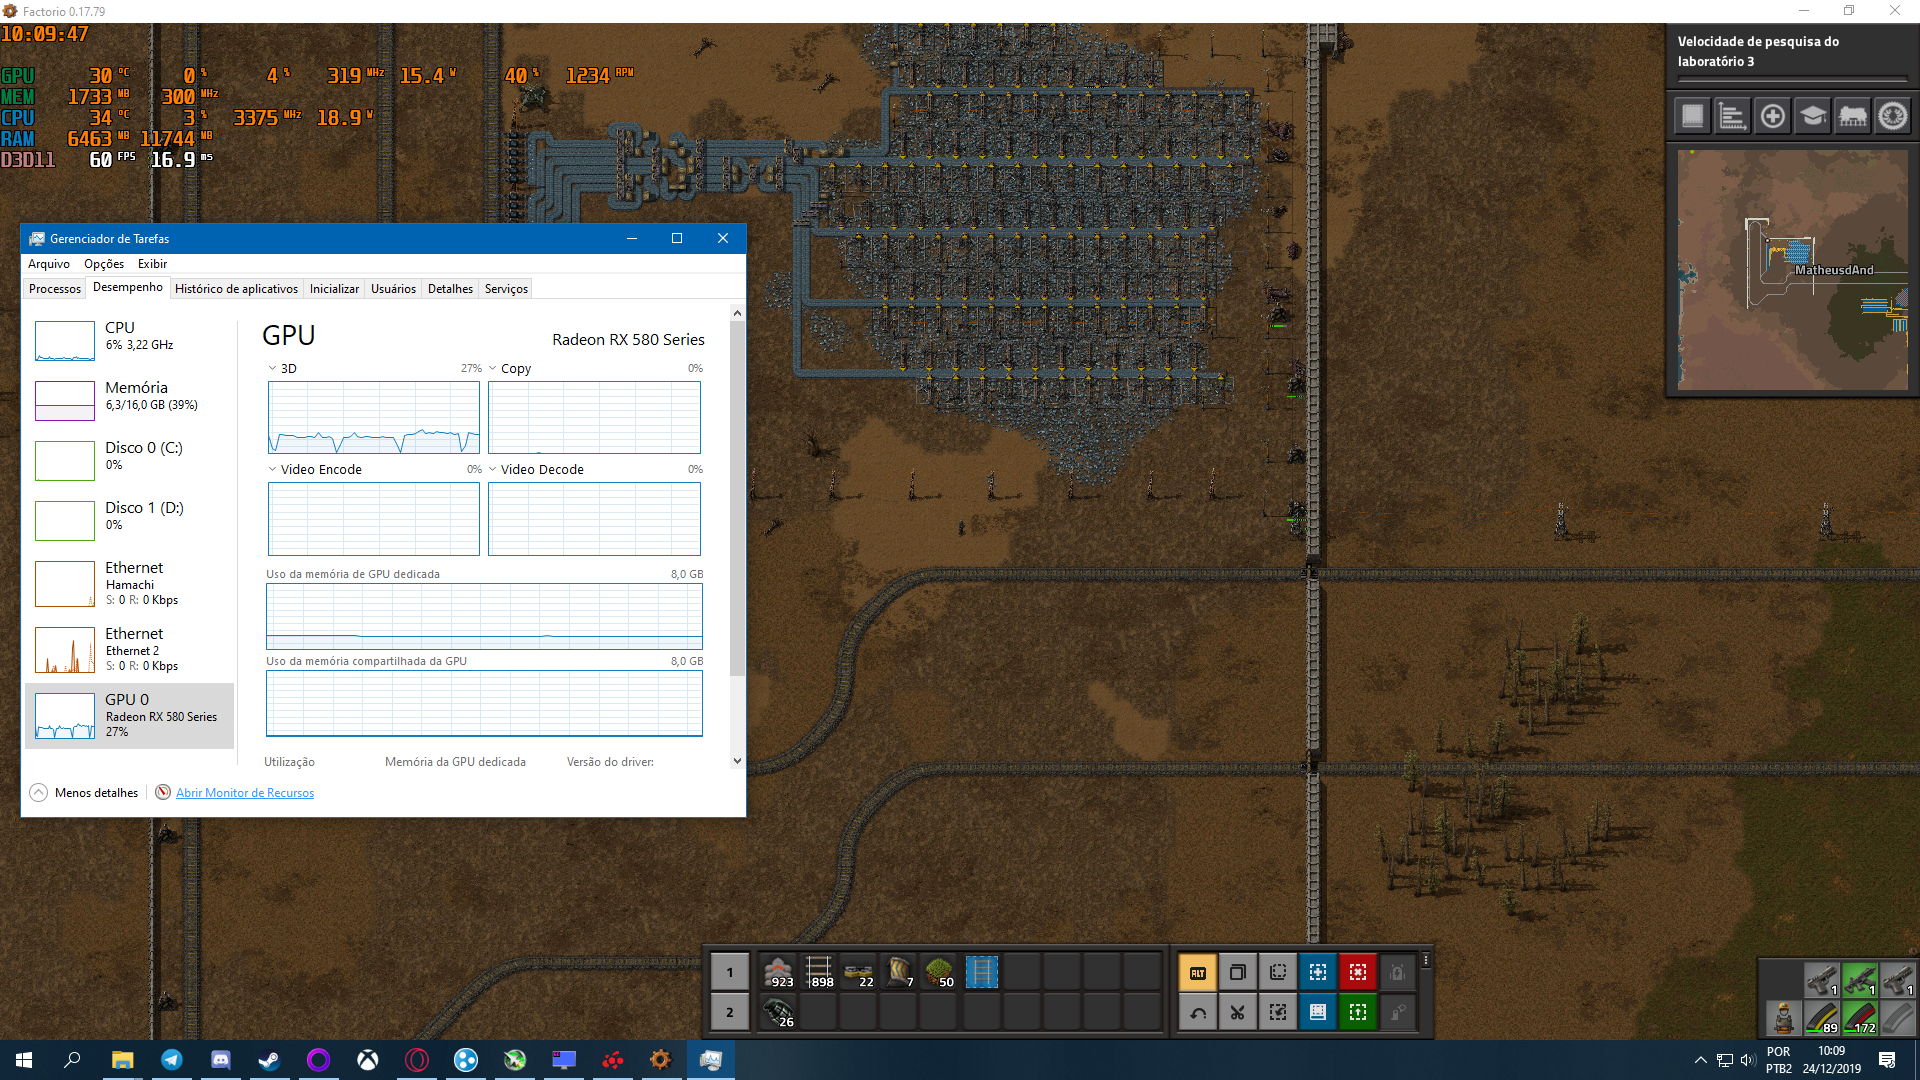
Task: Collapse Task Manager with Menos detalhes
Action: coord(85,792)
